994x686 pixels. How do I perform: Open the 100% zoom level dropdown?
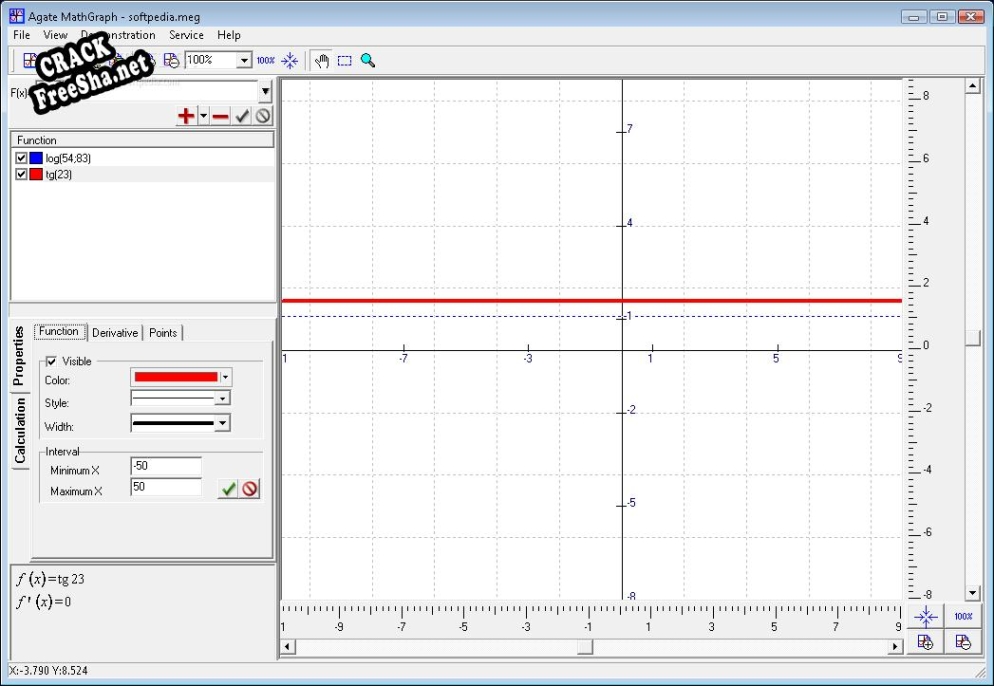click(x=243, y=60)
